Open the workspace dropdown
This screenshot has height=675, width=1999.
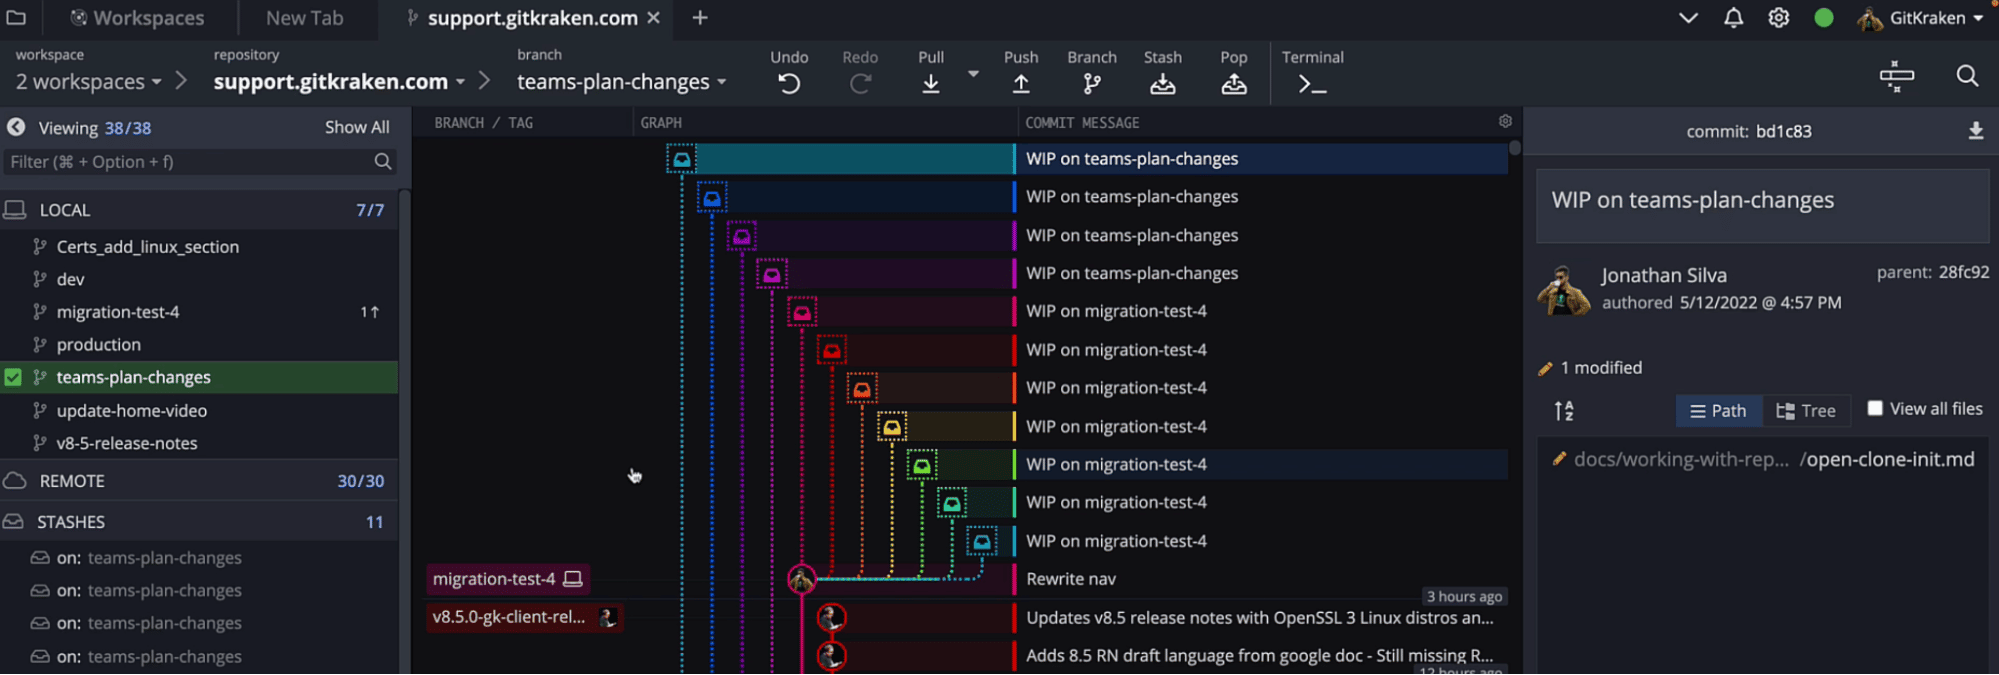tap(88, 82)
